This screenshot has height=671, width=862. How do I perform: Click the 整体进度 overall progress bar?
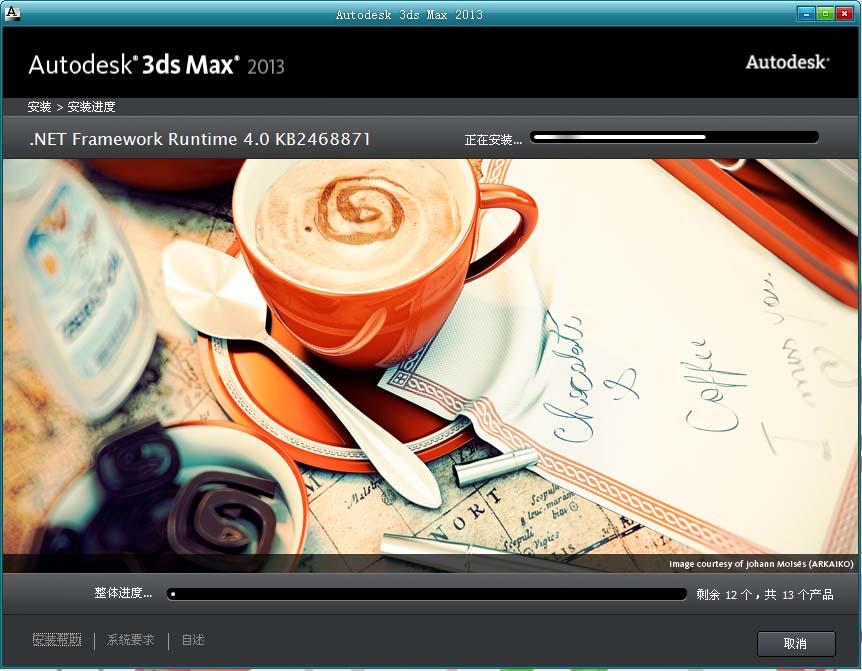[x=427, y=594]
